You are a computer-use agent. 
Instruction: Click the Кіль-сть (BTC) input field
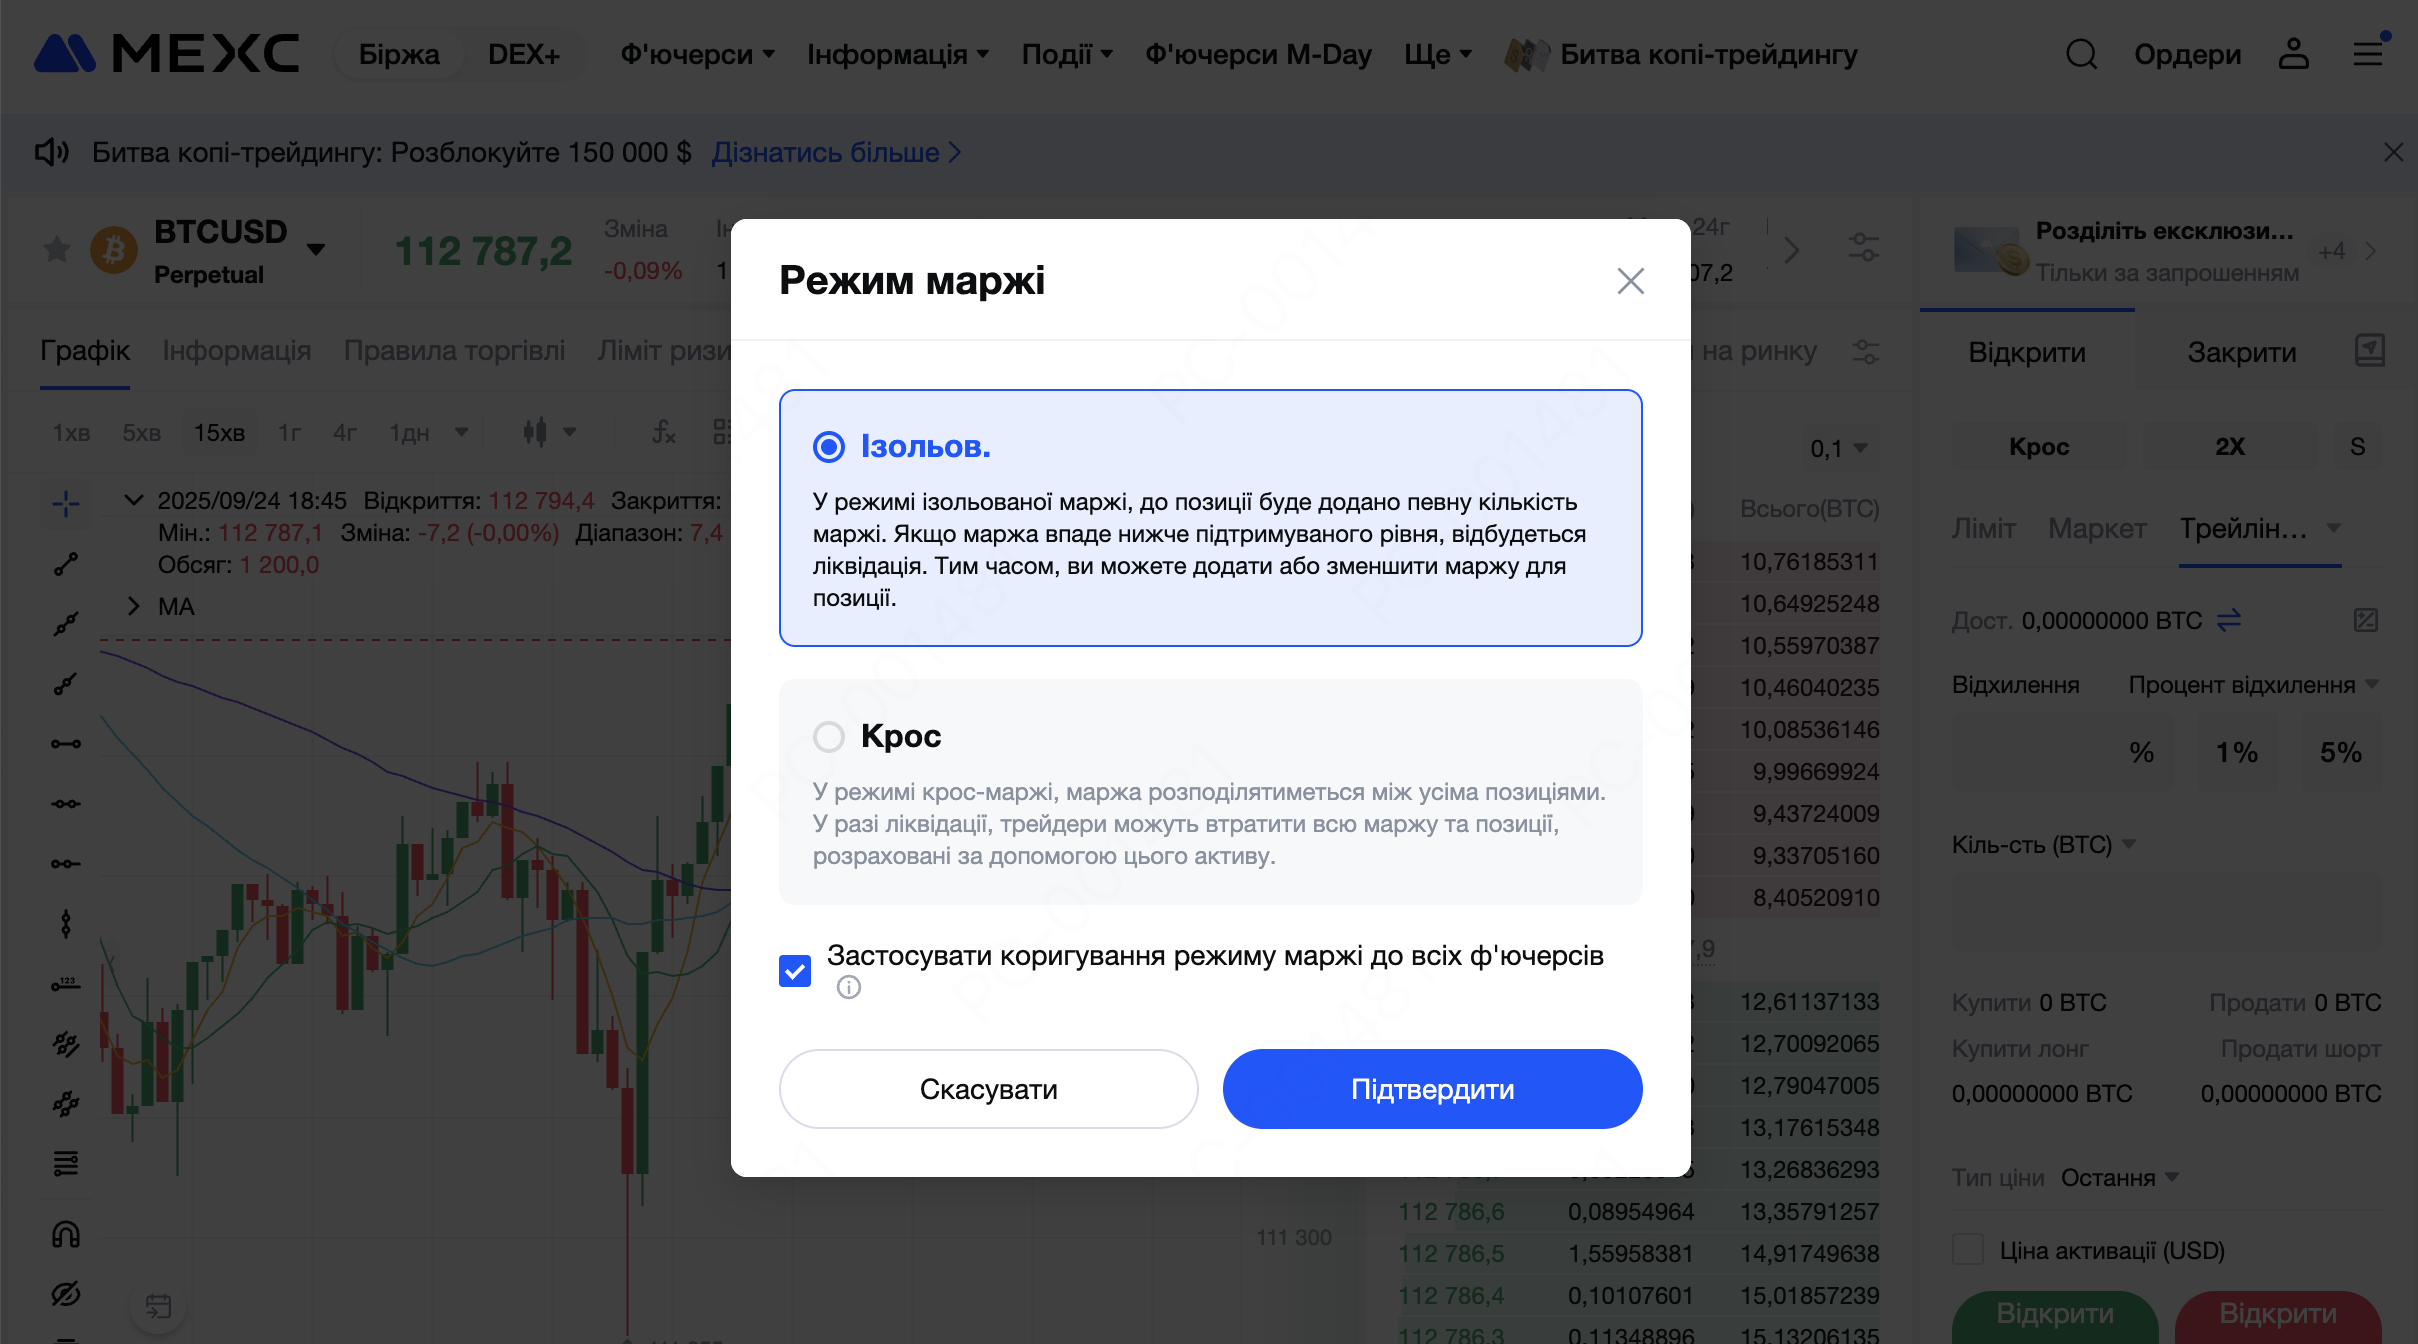(2166, 911)
